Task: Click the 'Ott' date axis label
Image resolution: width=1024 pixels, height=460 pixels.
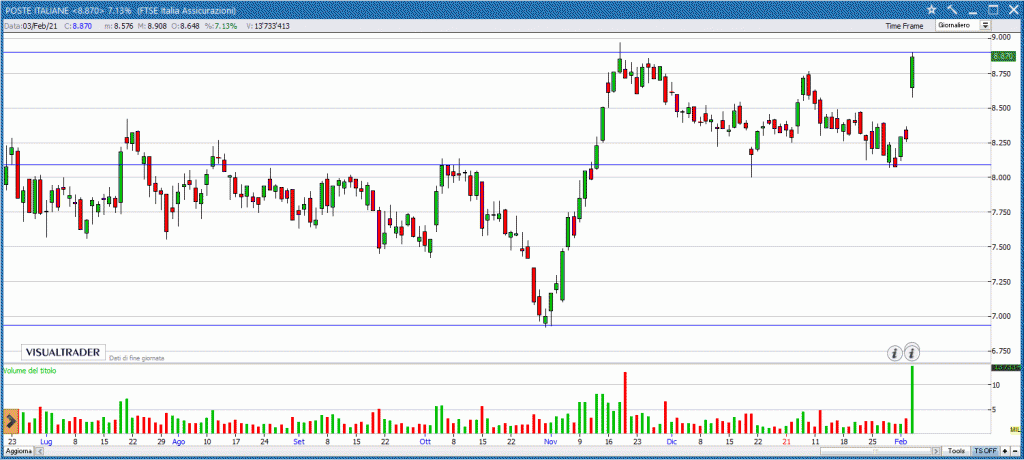Action: coord(426,442)
